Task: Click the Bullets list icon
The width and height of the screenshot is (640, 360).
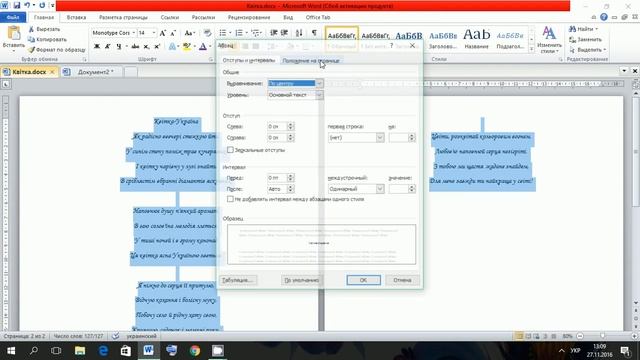Action: 222,33
